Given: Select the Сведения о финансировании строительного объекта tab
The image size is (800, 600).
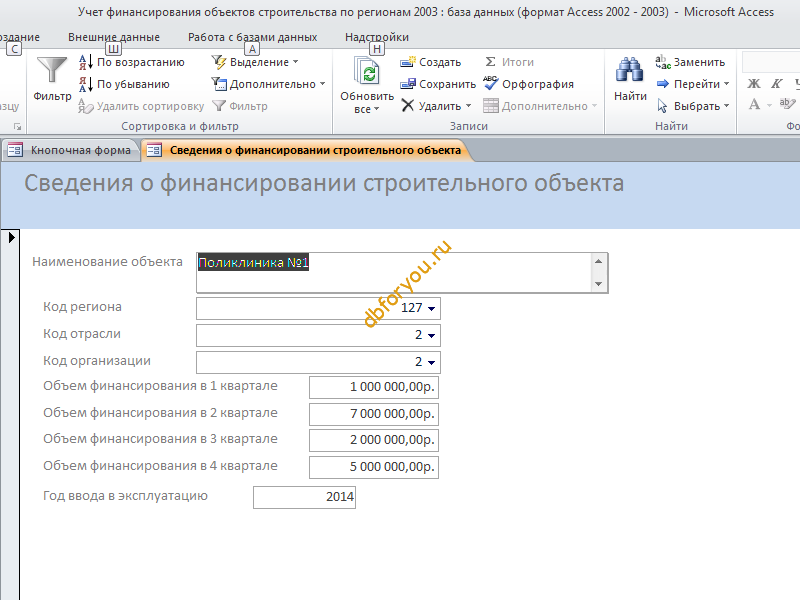Looking at the screenshot, I should point(306,150).
